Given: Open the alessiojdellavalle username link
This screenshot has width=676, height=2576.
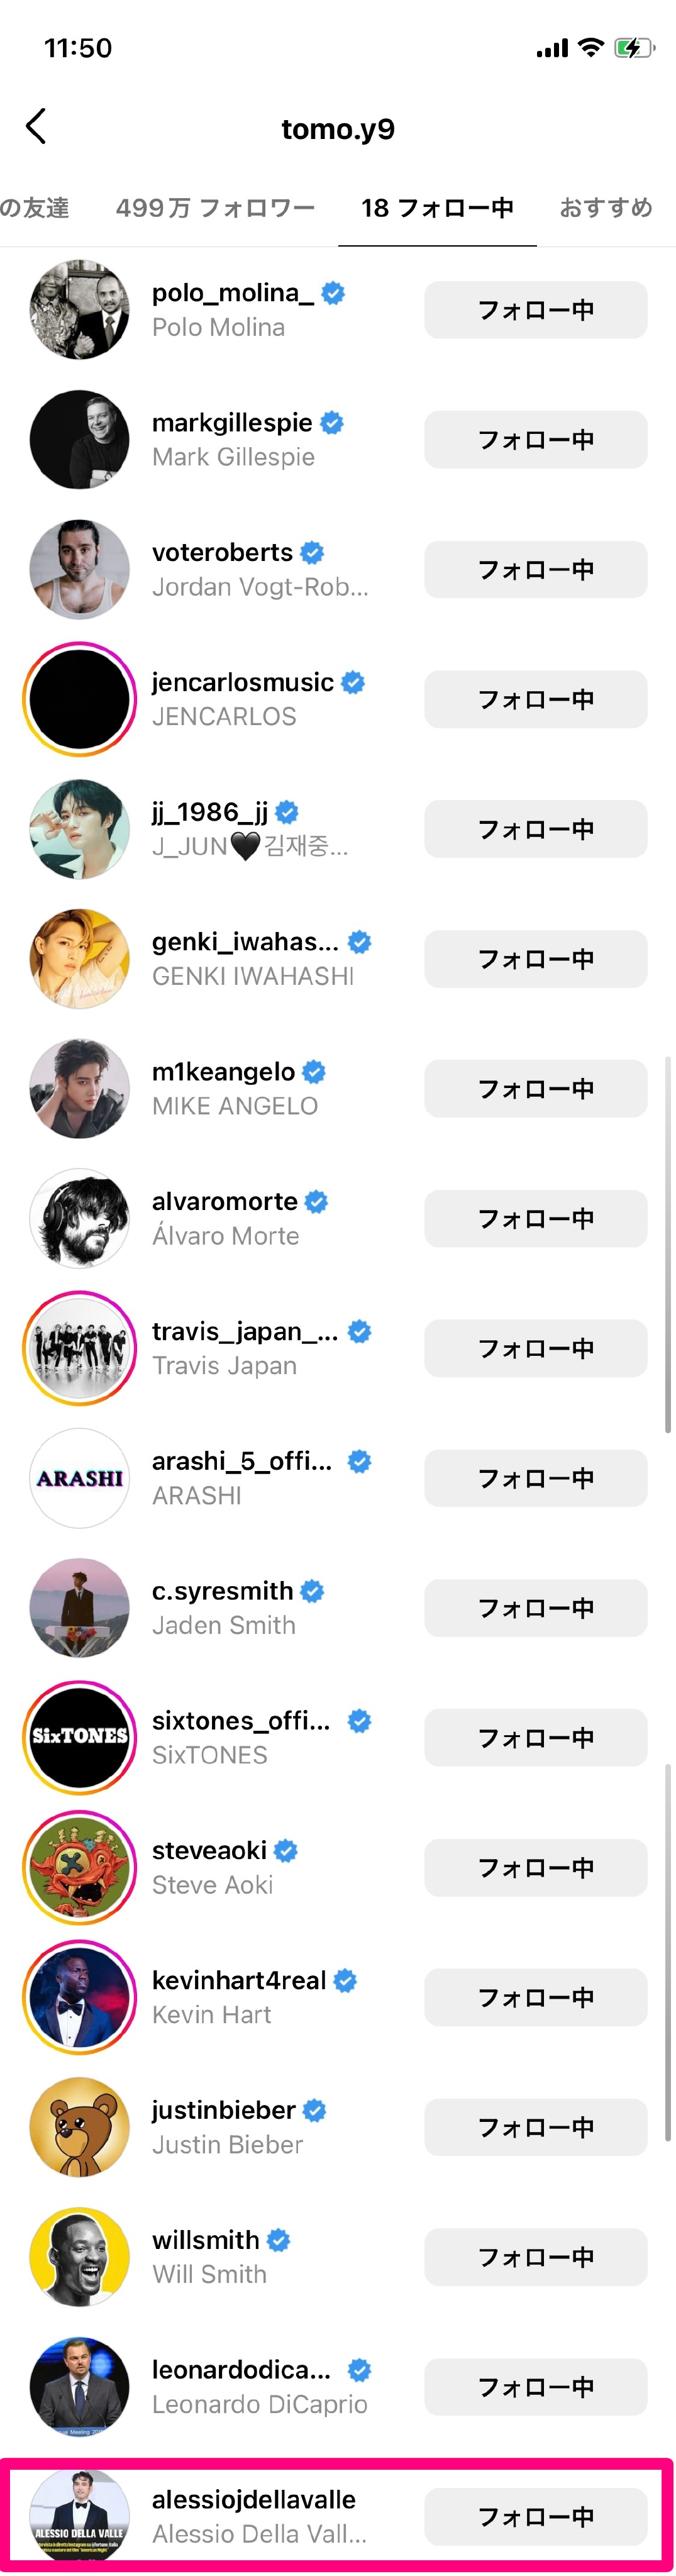Looking at the screenshot, I should click(254, 2499).
